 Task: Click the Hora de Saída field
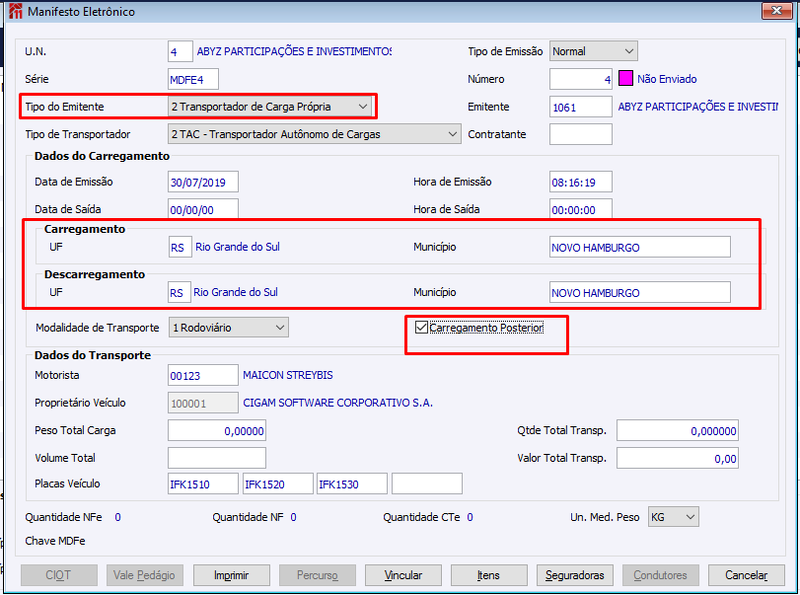pos(581,209)
